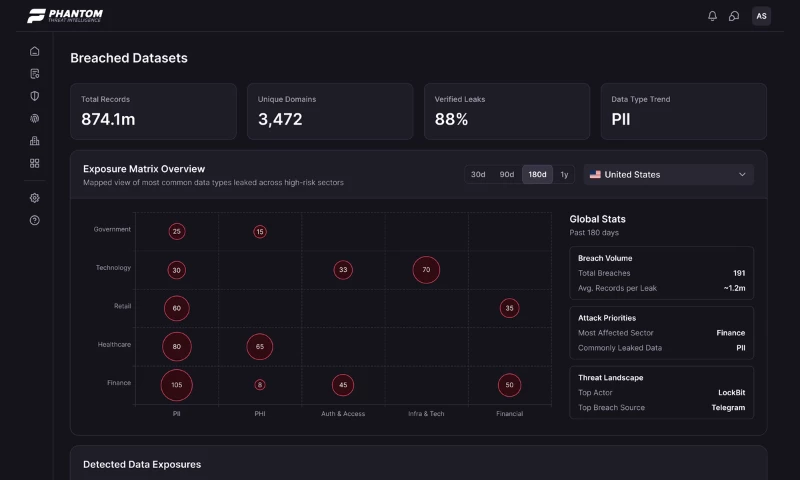Open the reports document icon in sidebar
The height and width of the screenshot is (480, 800).
[x=35, y=74]
